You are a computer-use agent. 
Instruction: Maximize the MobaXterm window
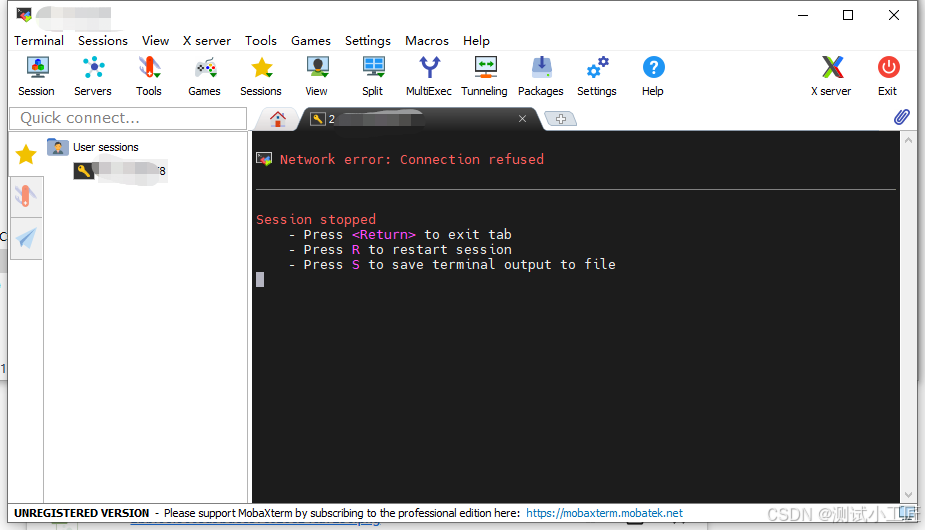tap(848, 15)
